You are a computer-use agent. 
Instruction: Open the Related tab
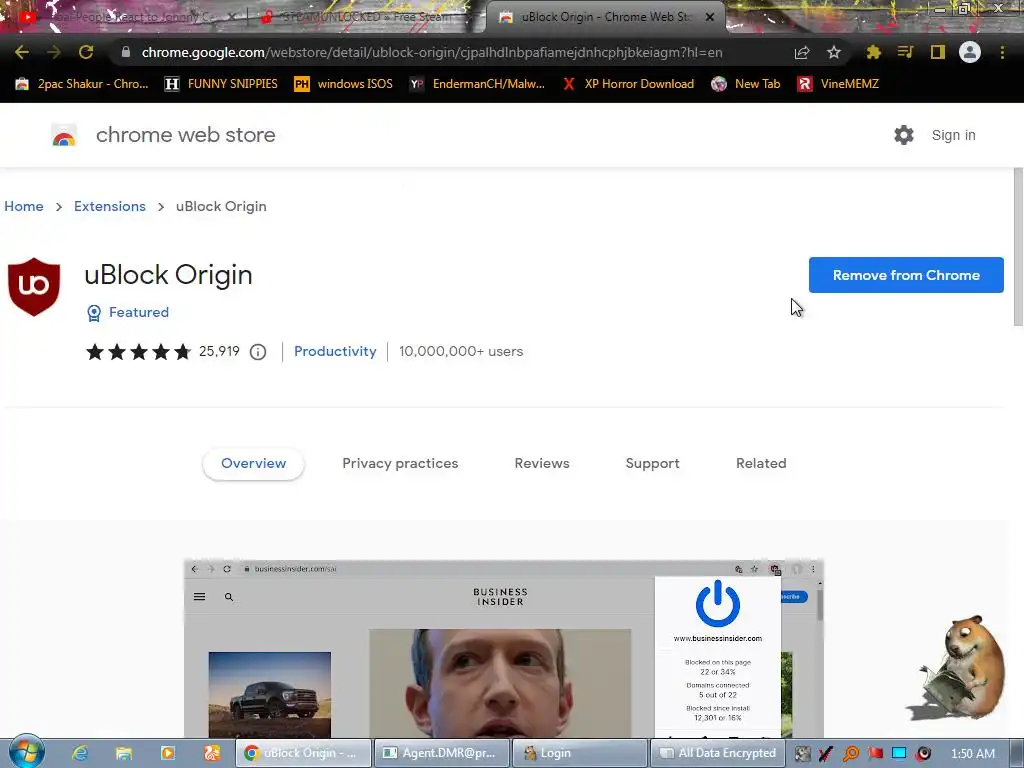pos(761,464)
